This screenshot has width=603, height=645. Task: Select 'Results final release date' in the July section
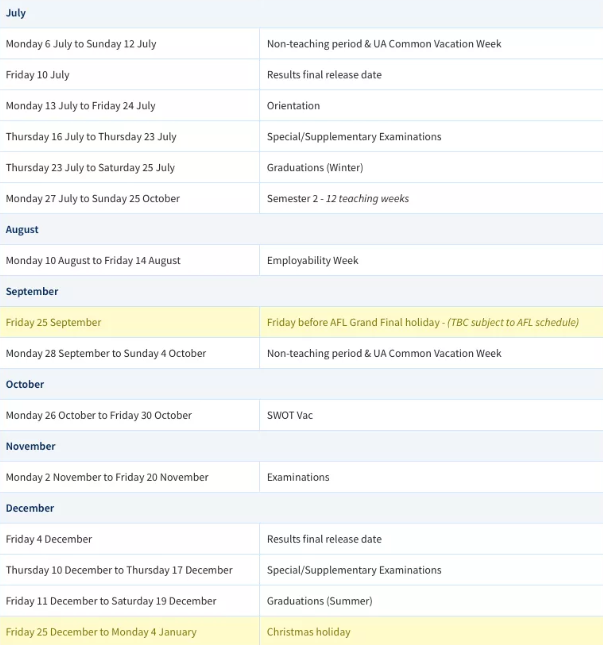(x=324, y=74)
